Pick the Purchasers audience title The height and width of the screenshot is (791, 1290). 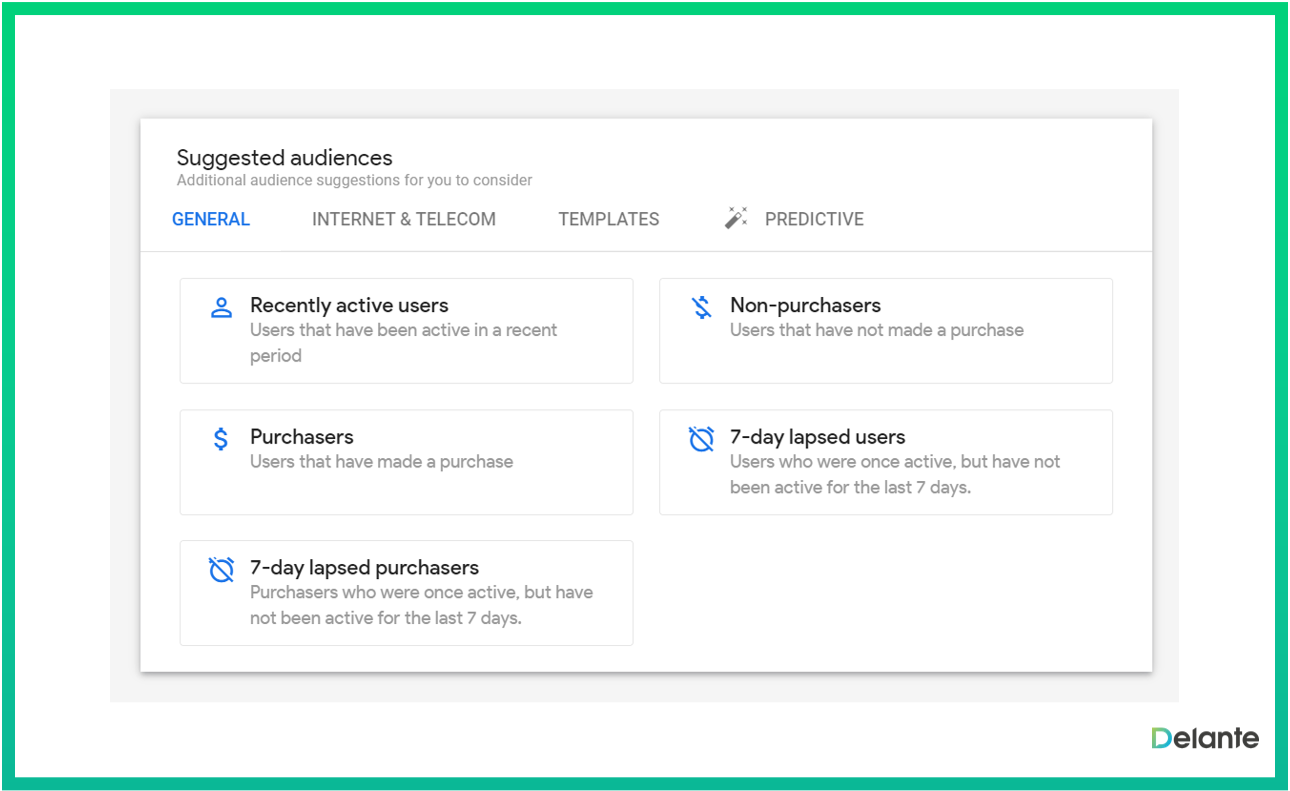(x=301, y=437)
